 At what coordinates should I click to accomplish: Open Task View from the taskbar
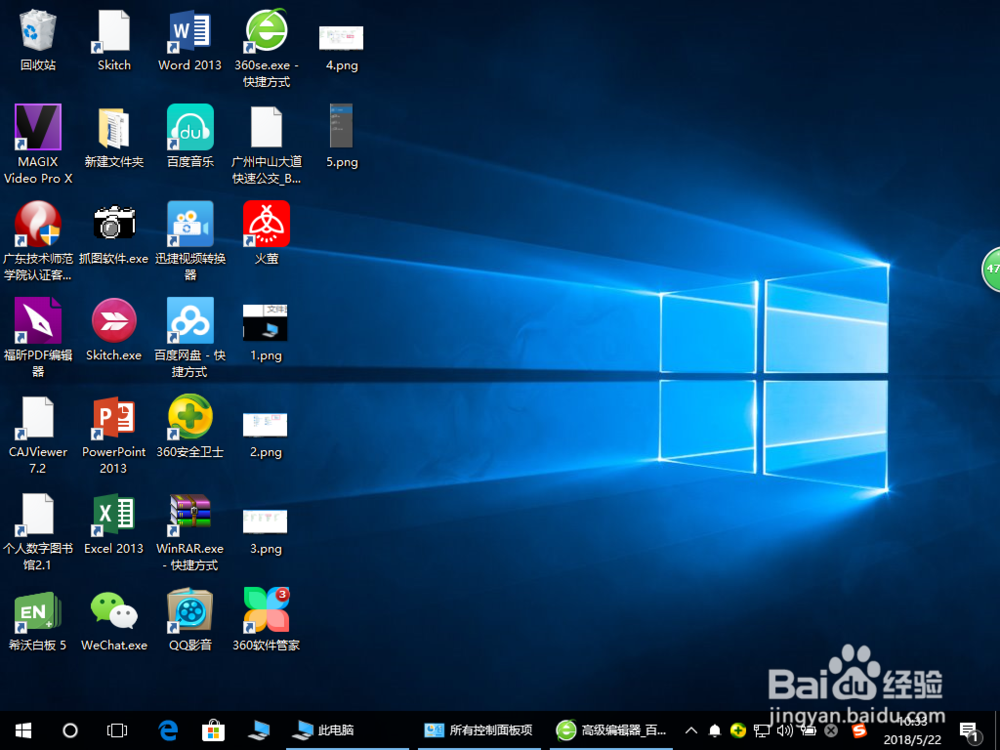117,730
